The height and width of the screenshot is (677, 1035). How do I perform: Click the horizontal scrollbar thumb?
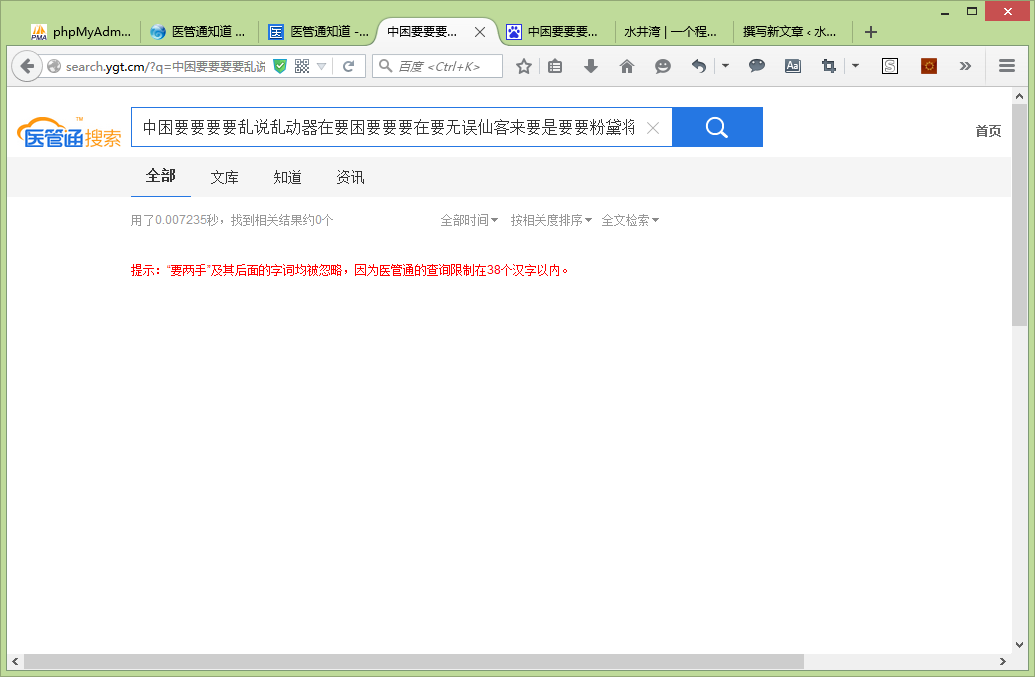(414, 661)
